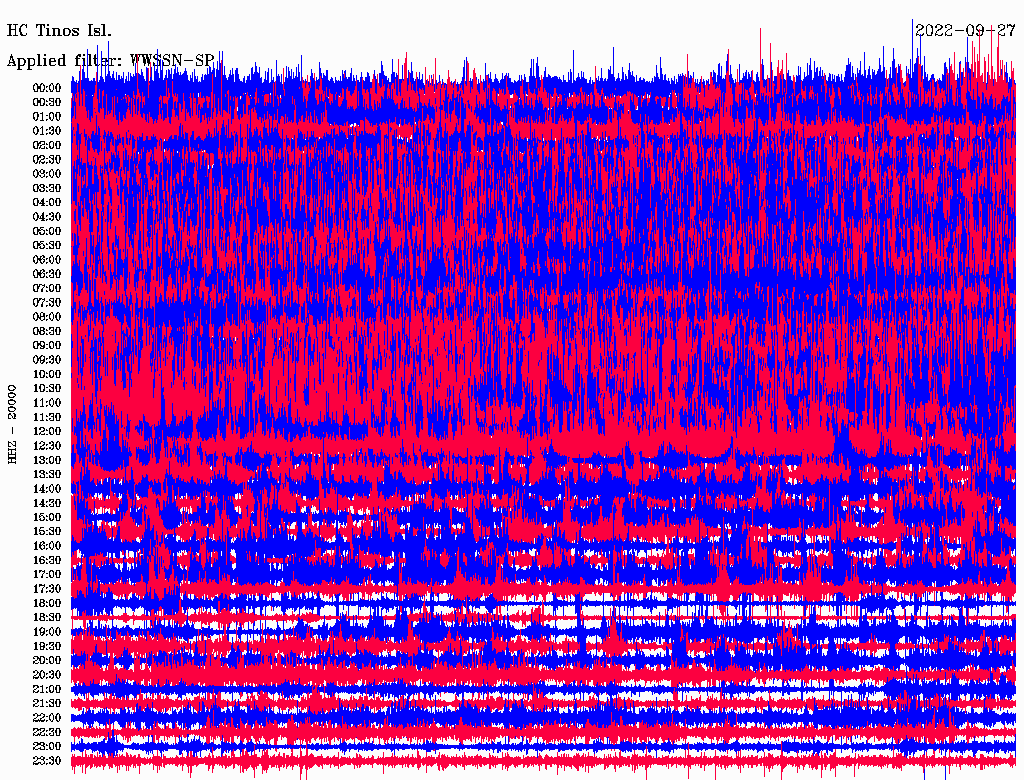This screenshot has width=1024, height=780.
Task: Click the '18:30' time label
Action: pos(47,617)
